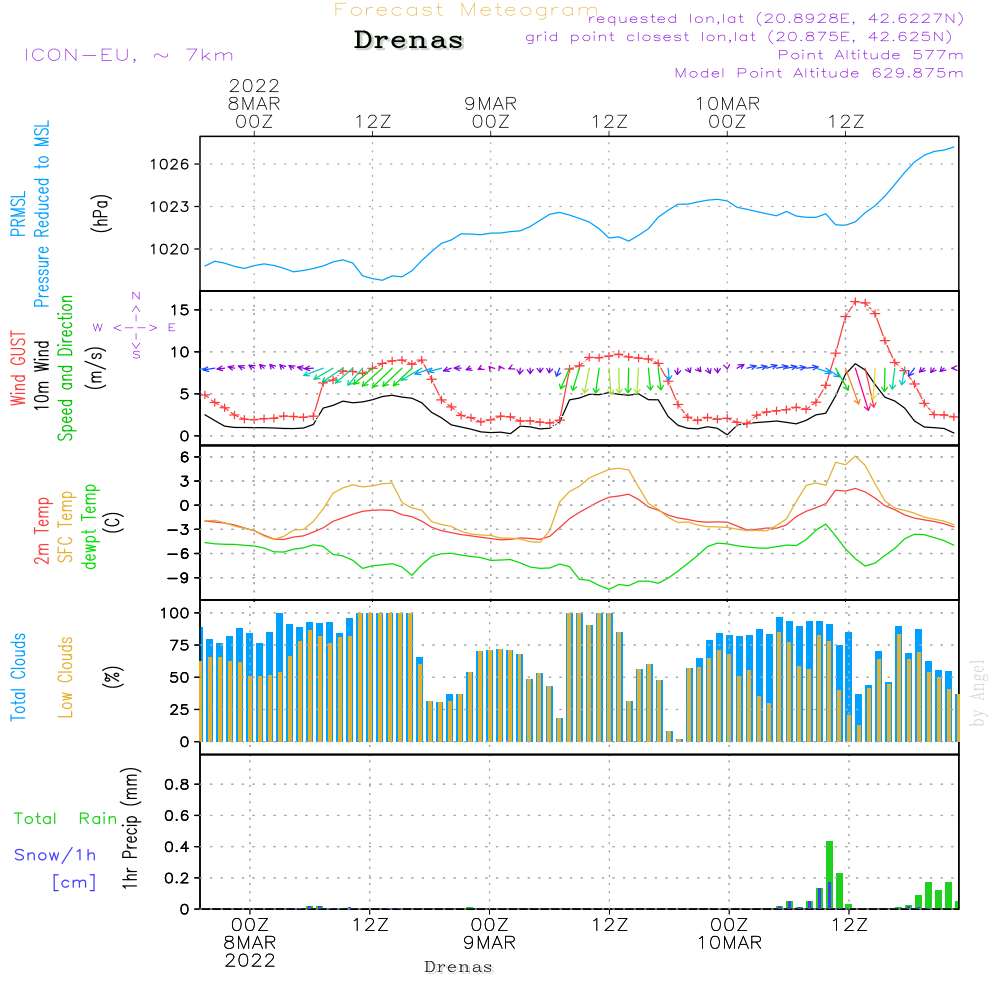Click the Drenas title at top
The height and width of the screenshot is (1000, 1000).
[408, 40]
